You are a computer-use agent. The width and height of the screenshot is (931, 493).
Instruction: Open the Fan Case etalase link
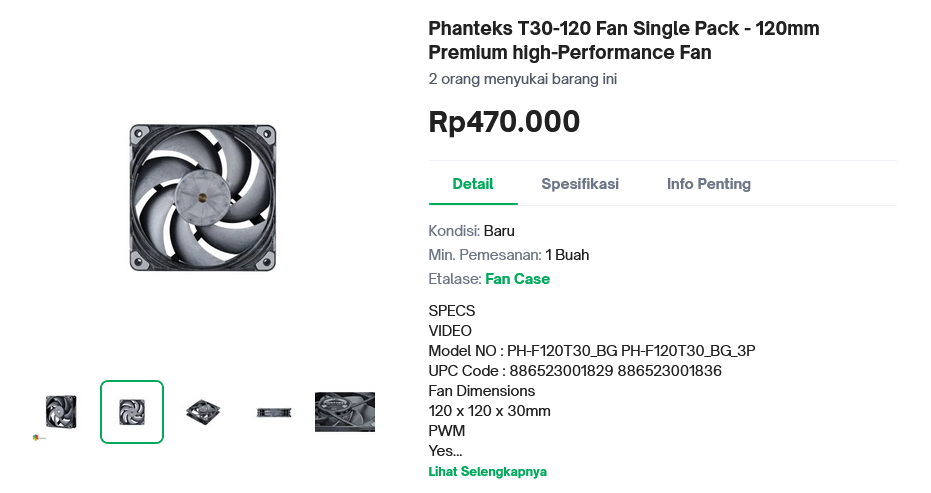517,279
